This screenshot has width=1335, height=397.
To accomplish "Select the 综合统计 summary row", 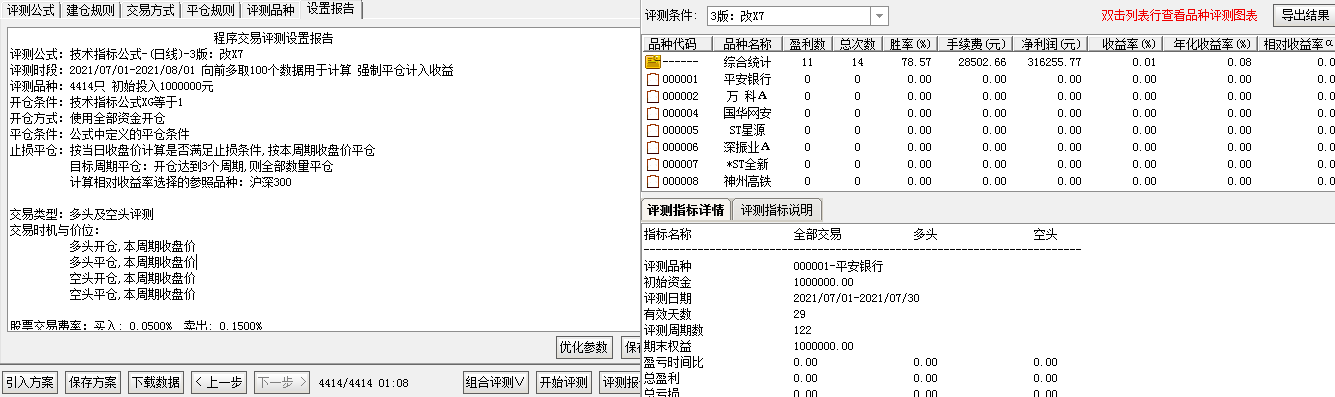I will pos(987,62).
